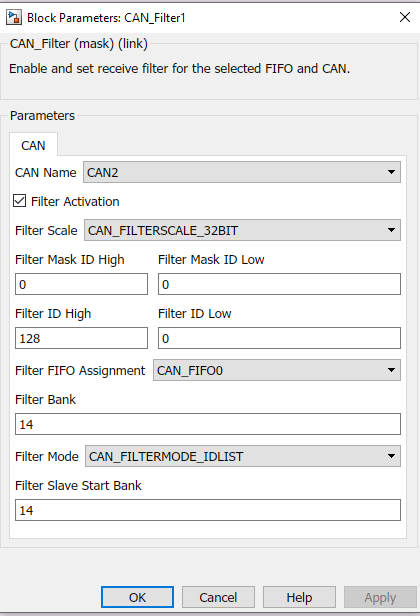Click the Simulink block icon in title bar
420x616 pixels.
pyautogui.click(x=14, y=18)
